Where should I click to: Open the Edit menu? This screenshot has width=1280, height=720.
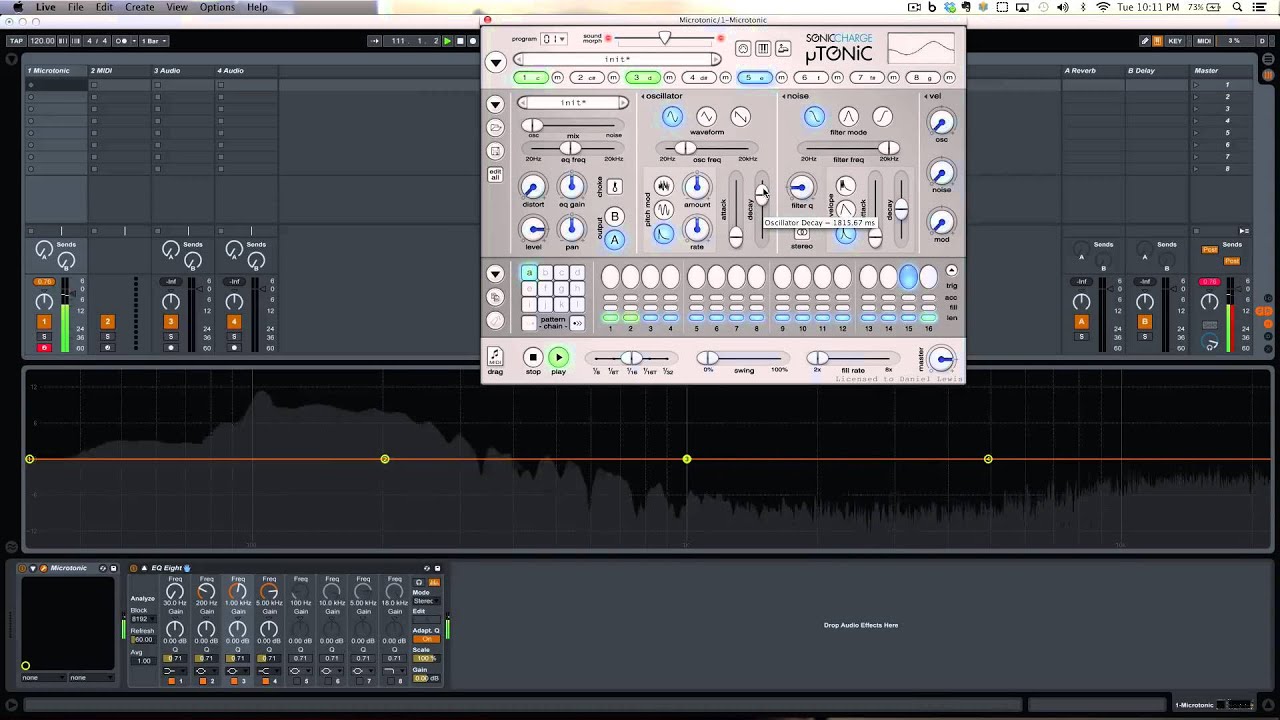[104, 7]
